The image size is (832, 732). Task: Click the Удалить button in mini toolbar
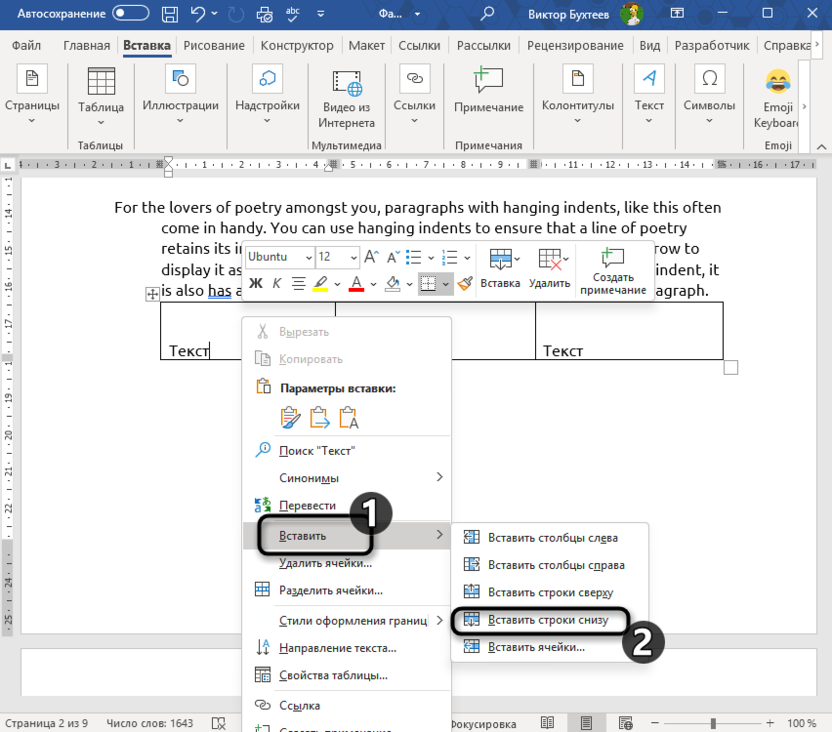coord(549,270)
